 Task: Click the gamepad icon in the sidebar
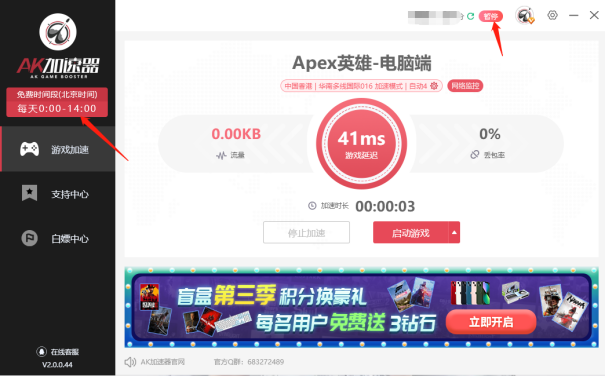pos(29,149)
